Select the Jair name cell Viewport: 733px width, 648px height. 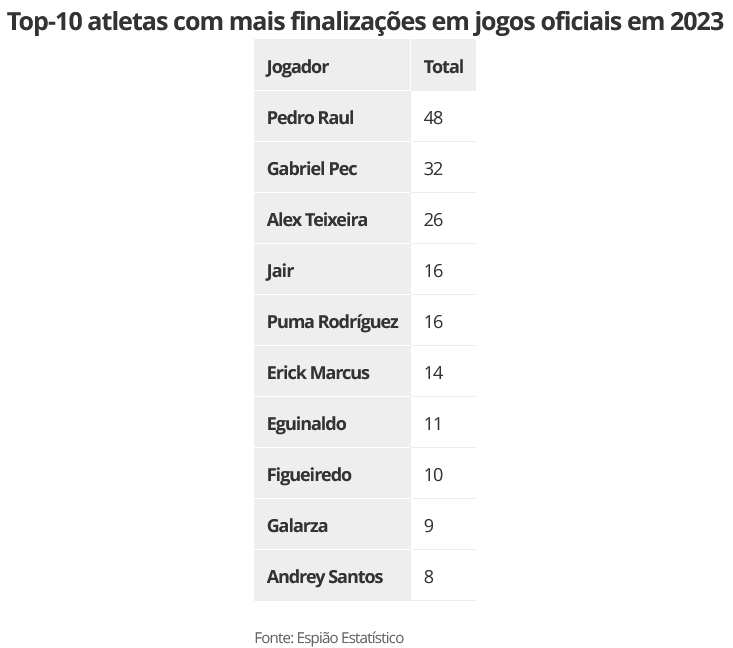coord(281,271)
